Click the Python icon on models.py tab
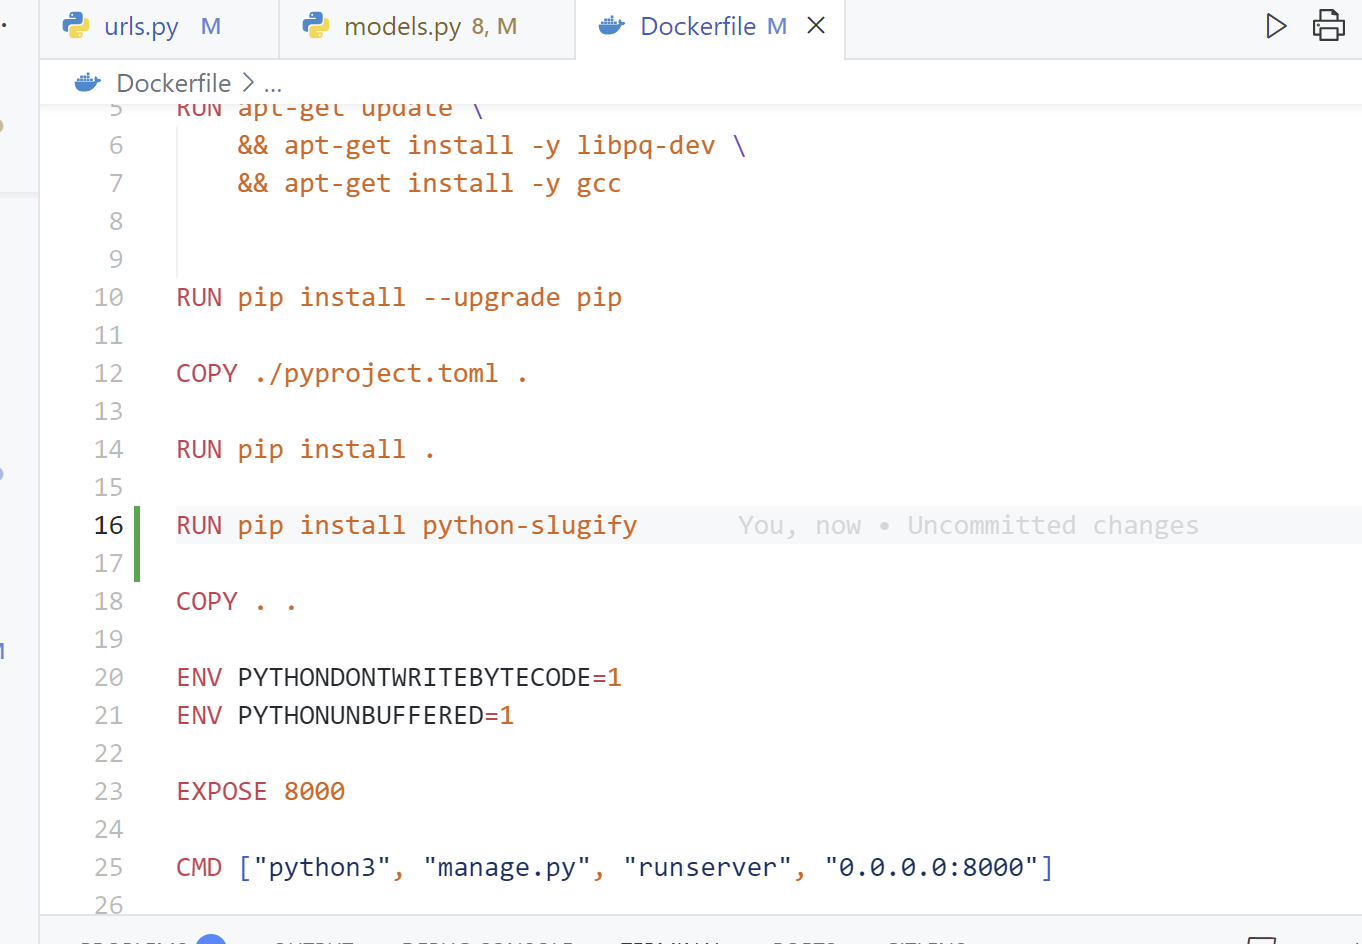Screen dimensions: 1362x944 pyautogui.click(x=316, y=26)
